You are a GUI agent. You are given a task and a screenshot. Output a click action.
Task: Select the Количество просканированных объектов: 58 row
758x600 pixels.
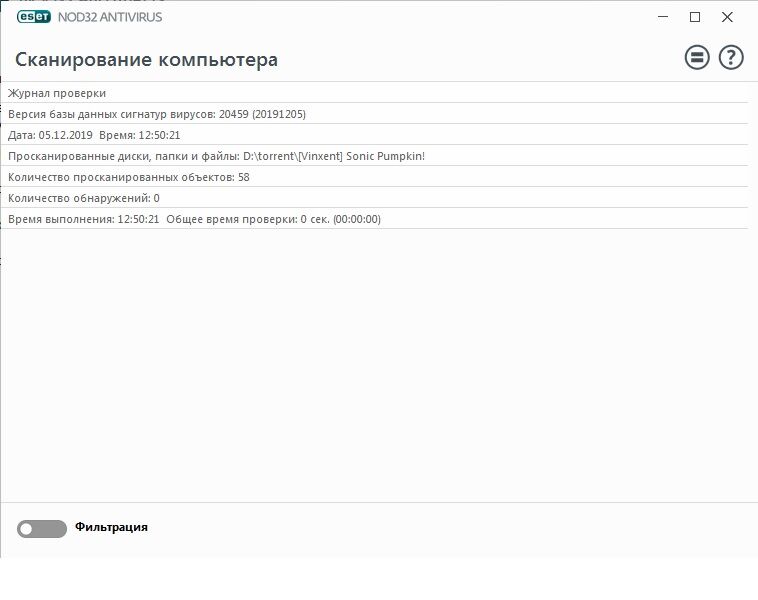(128, 177)
